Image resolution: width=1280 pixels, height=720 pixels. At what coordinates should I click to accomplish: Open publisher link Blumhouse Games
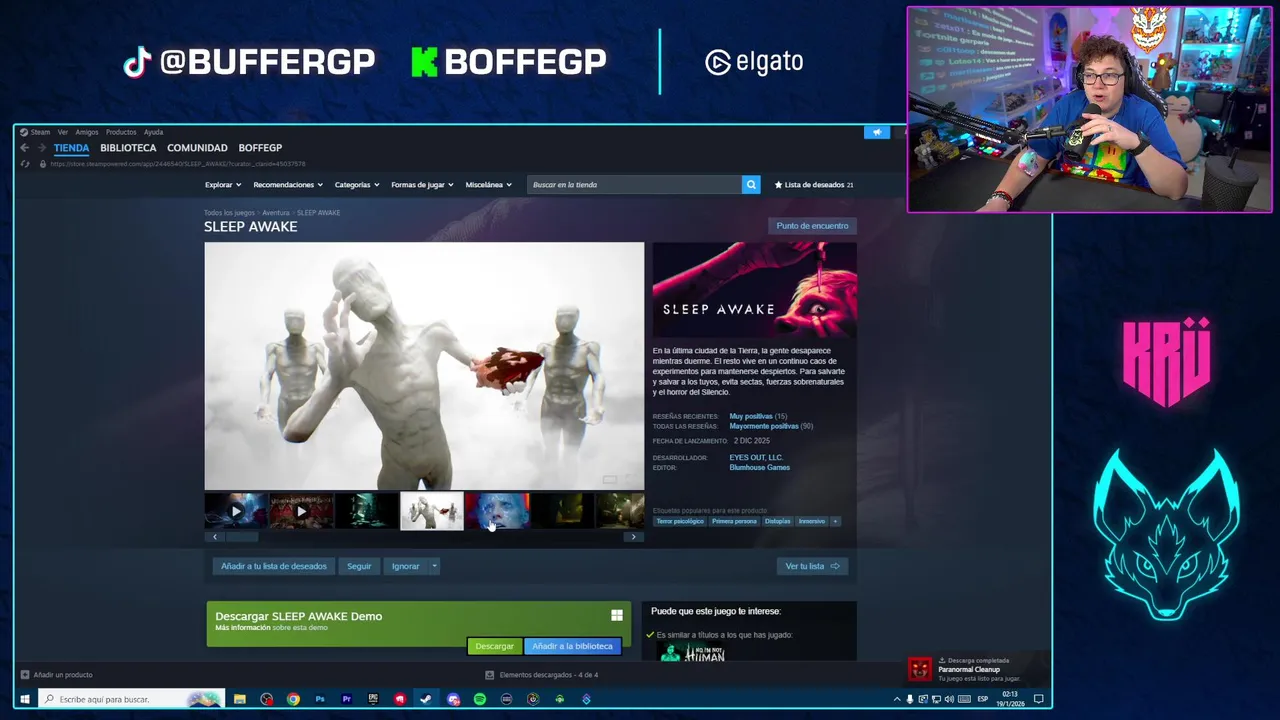pyautogui.click(x=759, y=468)
